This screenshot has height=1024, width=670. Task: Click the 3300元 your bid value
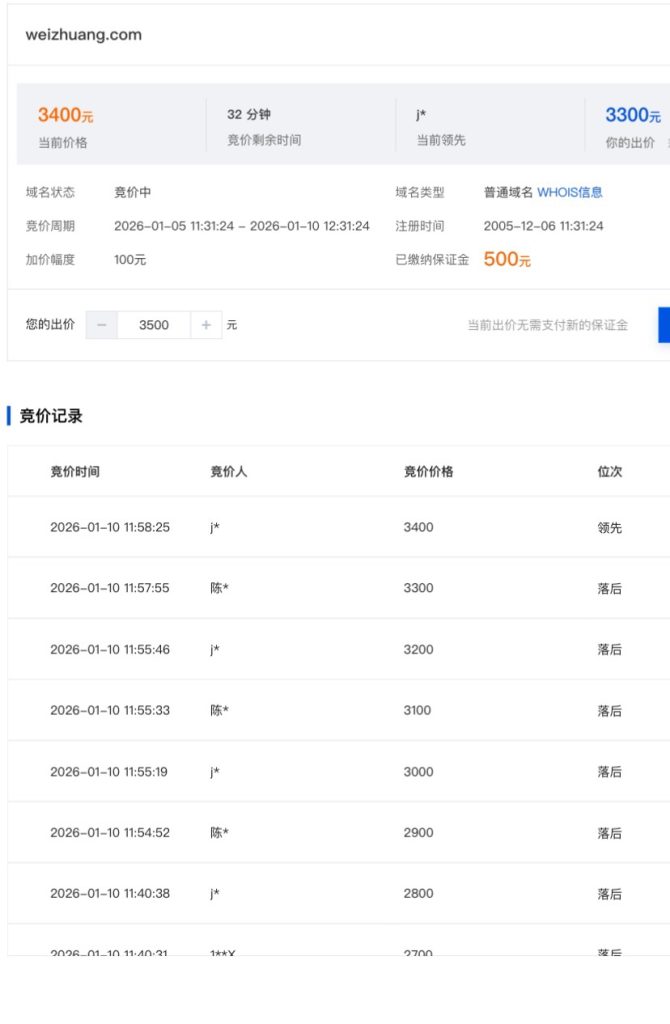coord(632,116)
